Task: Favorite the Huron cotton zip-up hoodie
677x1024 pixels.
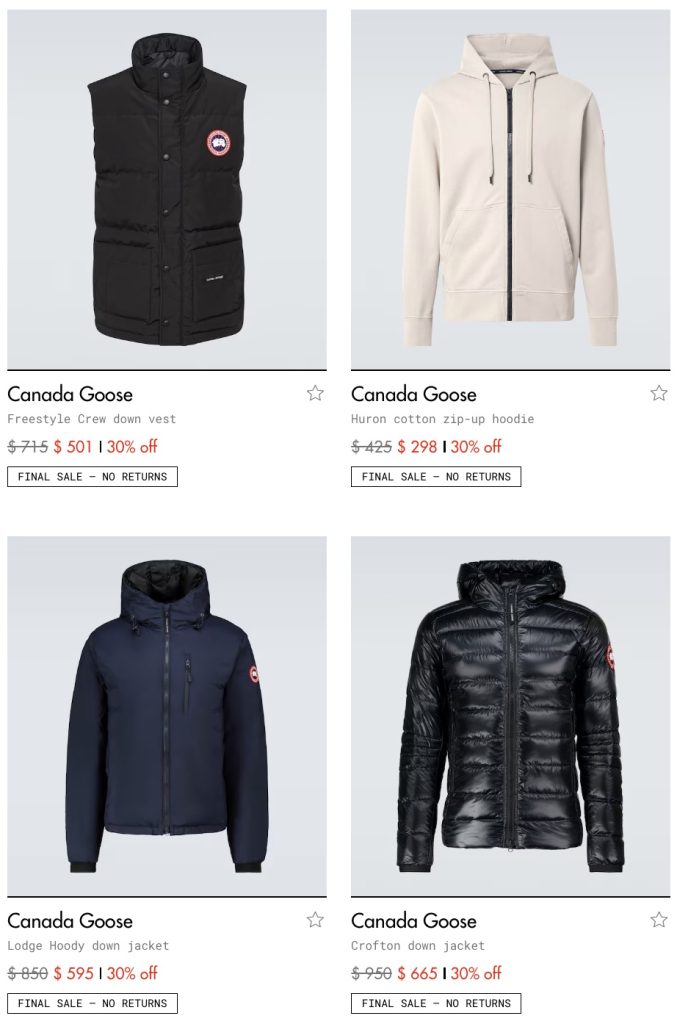Action: pos(659,393)
